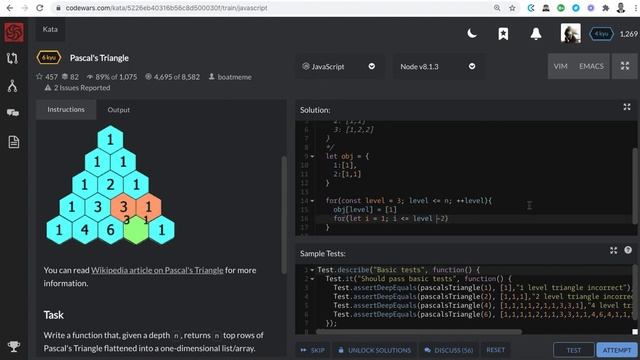Click the ATTEMPT button
Screen dimensions: 640x360
point(617,350)
